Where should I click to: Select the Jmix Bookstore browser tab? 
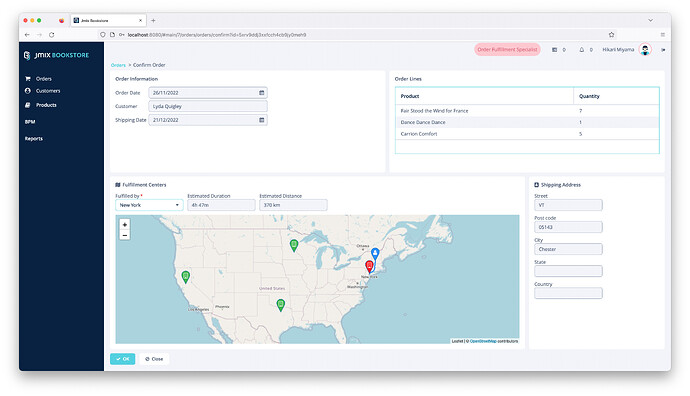click(x=108, y=21)
